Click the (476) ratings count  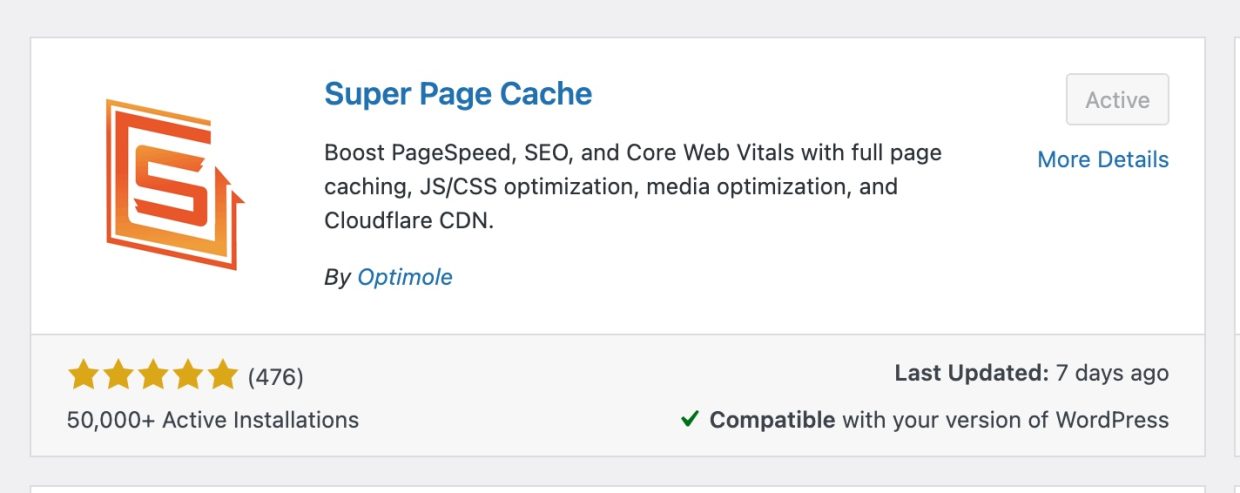(x=275, y=377)
